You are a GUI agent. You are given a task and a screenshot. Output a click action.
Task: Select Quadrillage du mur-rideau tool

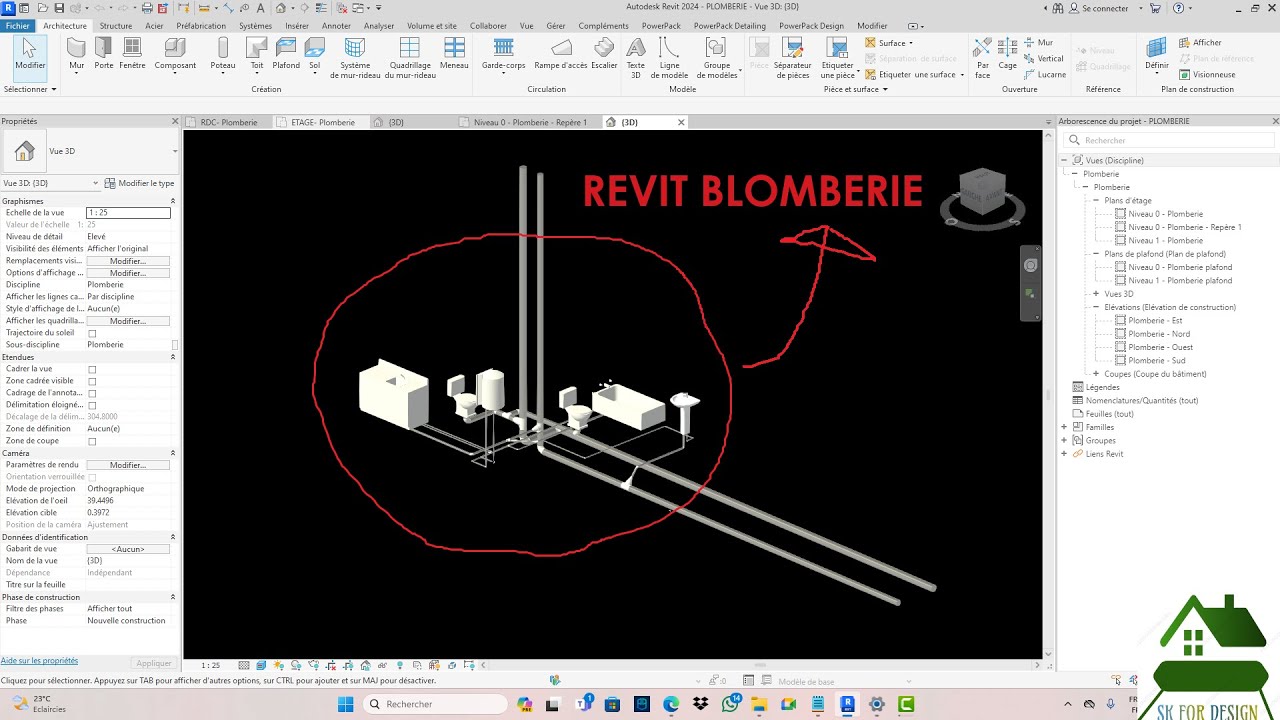pos(410,58)
